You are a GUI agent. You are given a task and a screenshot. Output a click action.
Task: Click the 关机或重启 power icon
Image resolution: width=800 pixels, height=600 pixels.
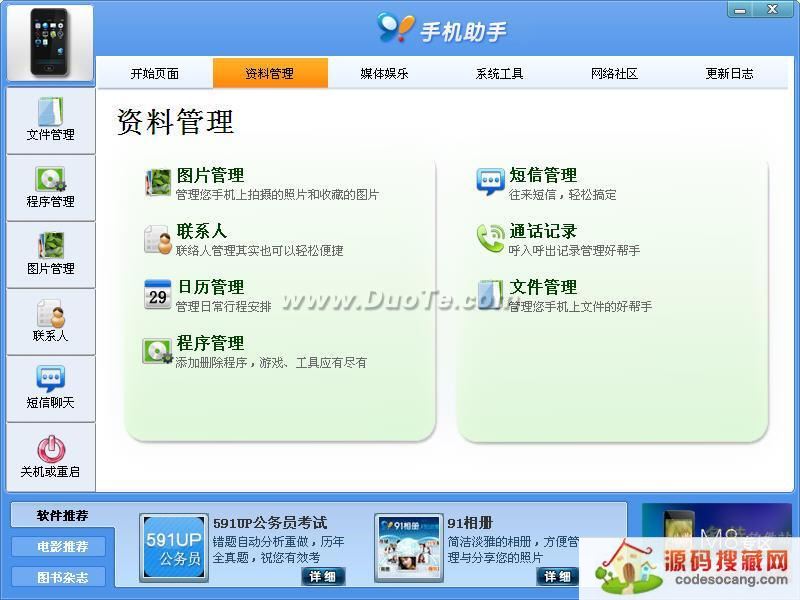(50, 455)
